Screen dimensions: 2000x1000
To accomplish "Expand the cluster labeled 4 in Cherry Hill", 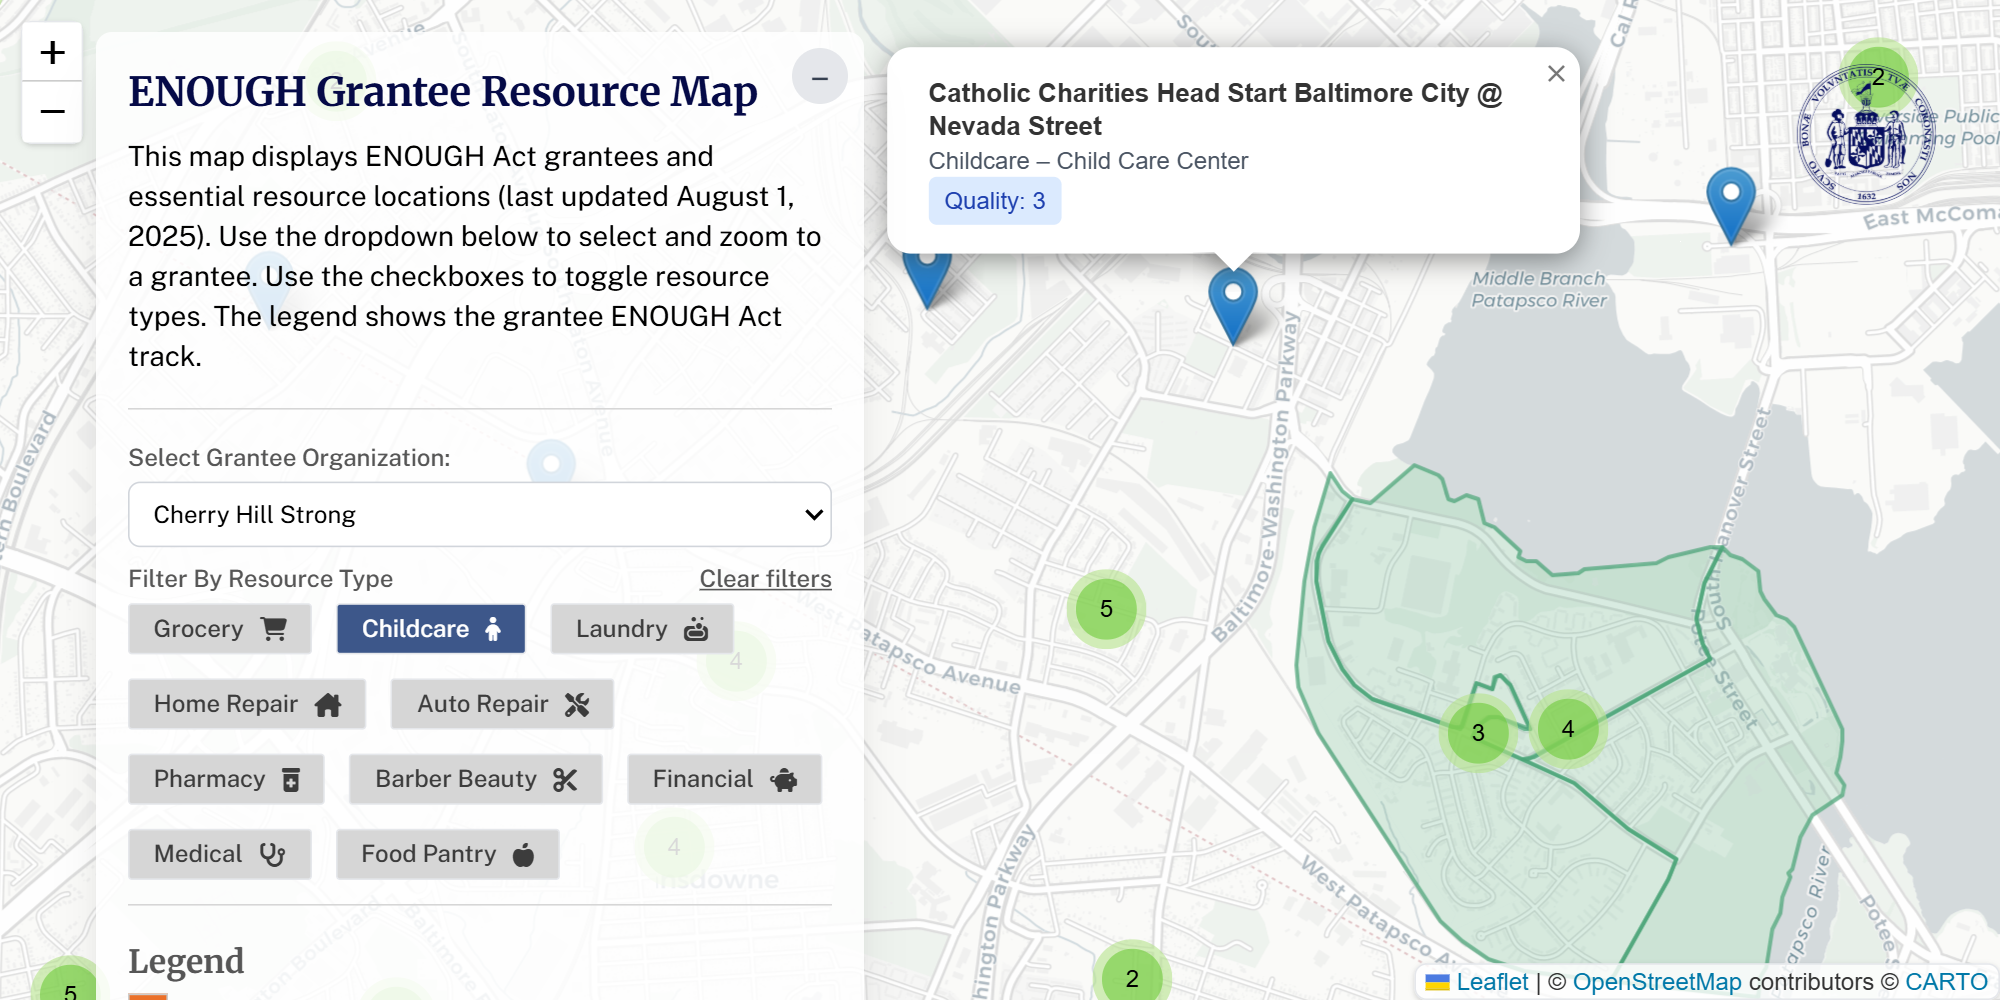I will [1567, 729].
